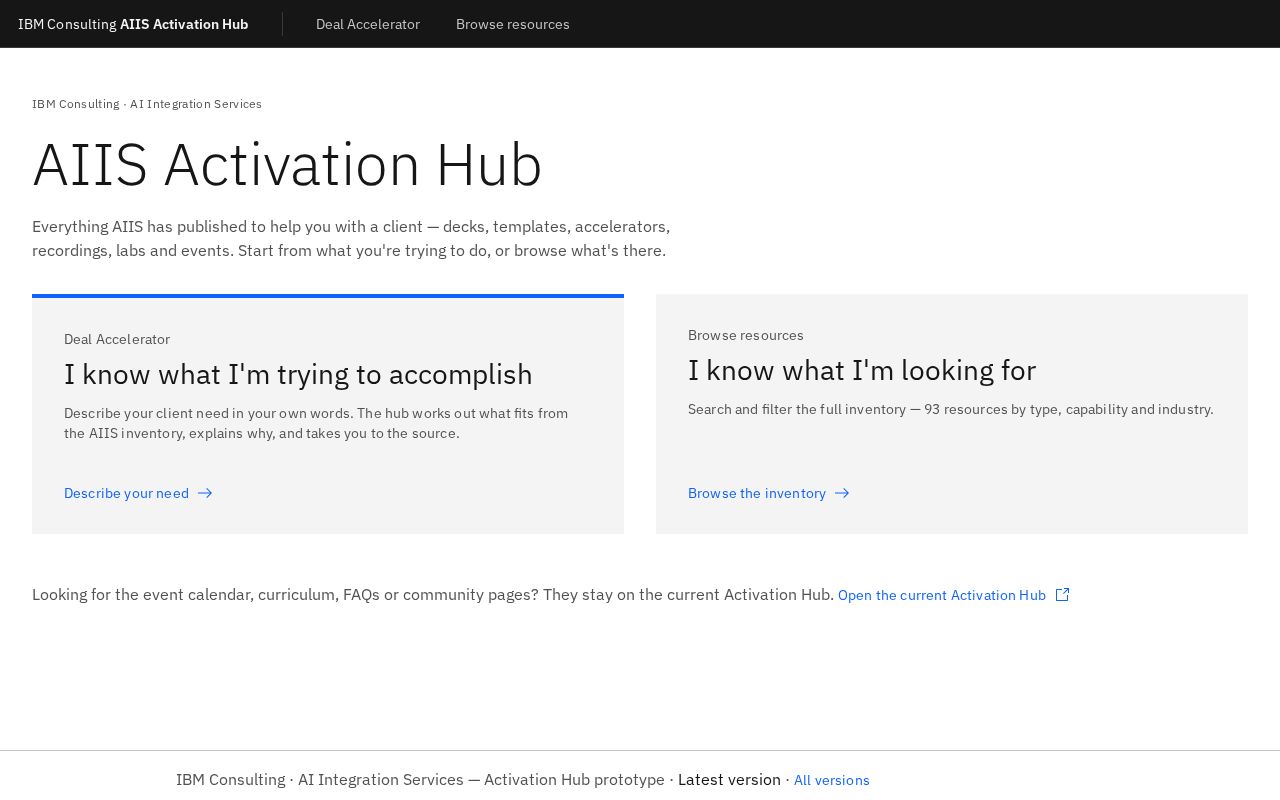Viewport: 1280px width, 800px height.
Task: Click the IBM Consulting AIIS Activation Hub header title
Action: point(133,24)
